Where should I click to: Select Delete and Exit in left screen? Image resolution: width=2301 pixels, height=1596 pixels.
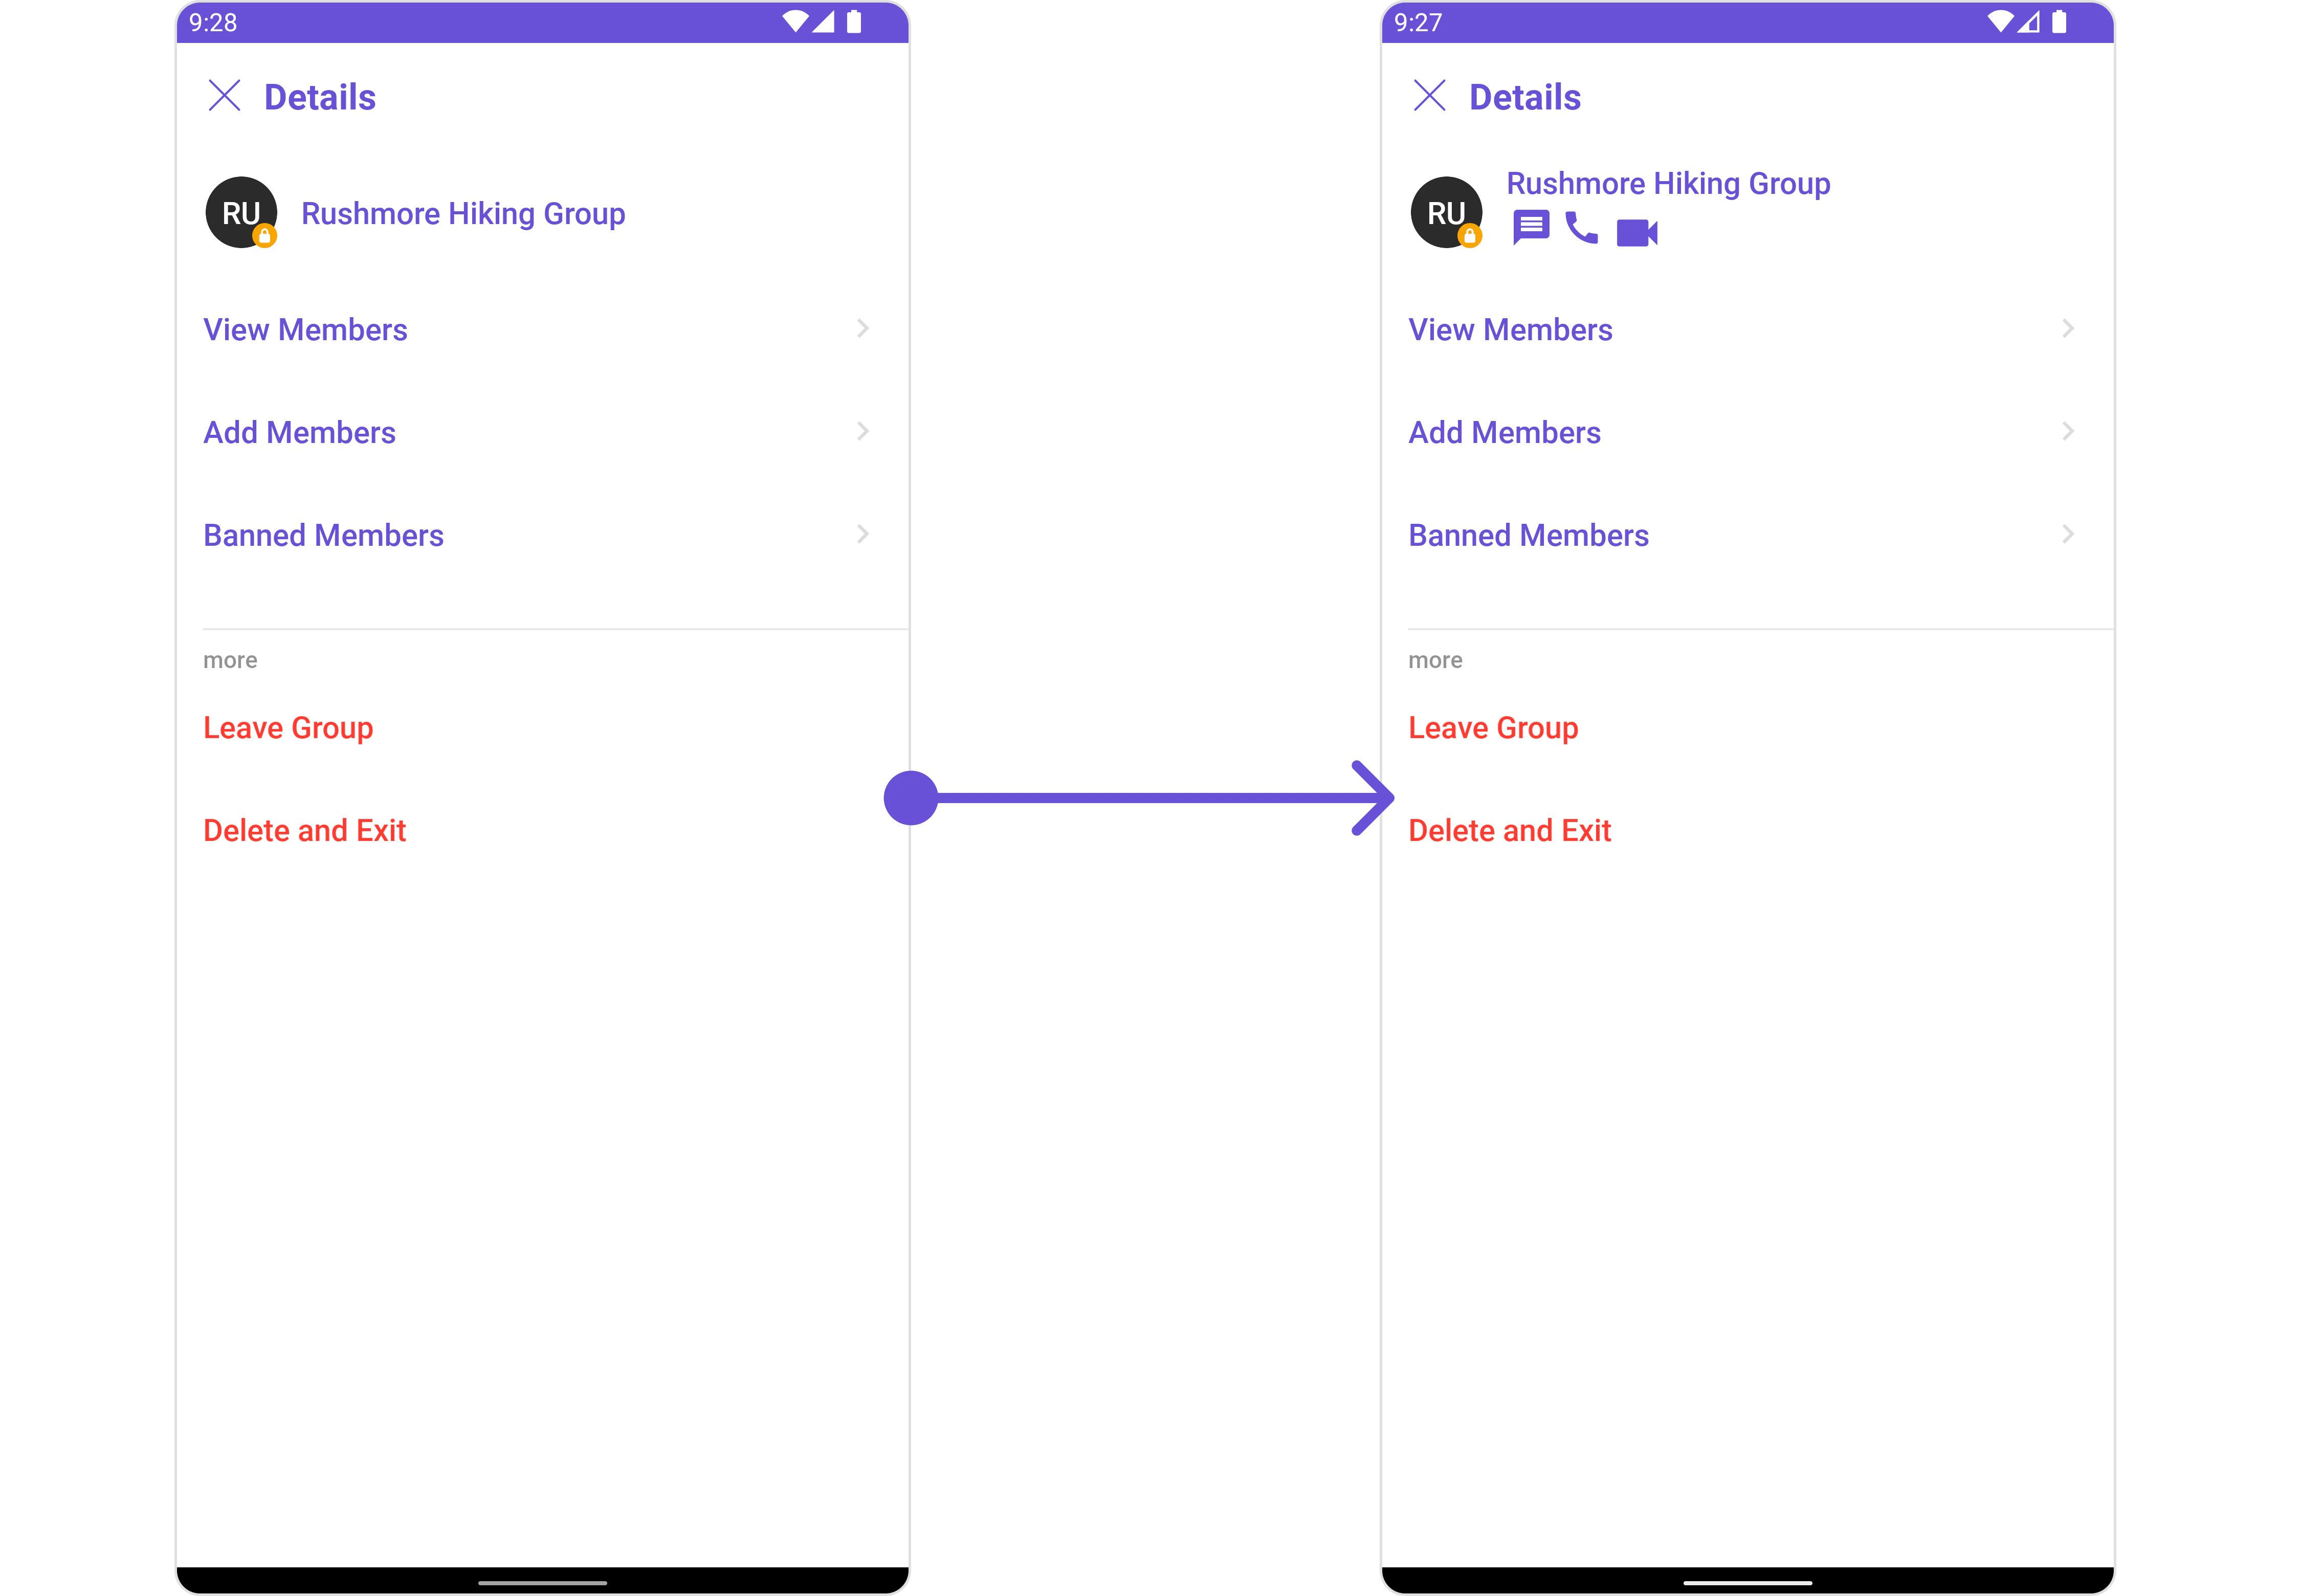[x=304, y=831]
